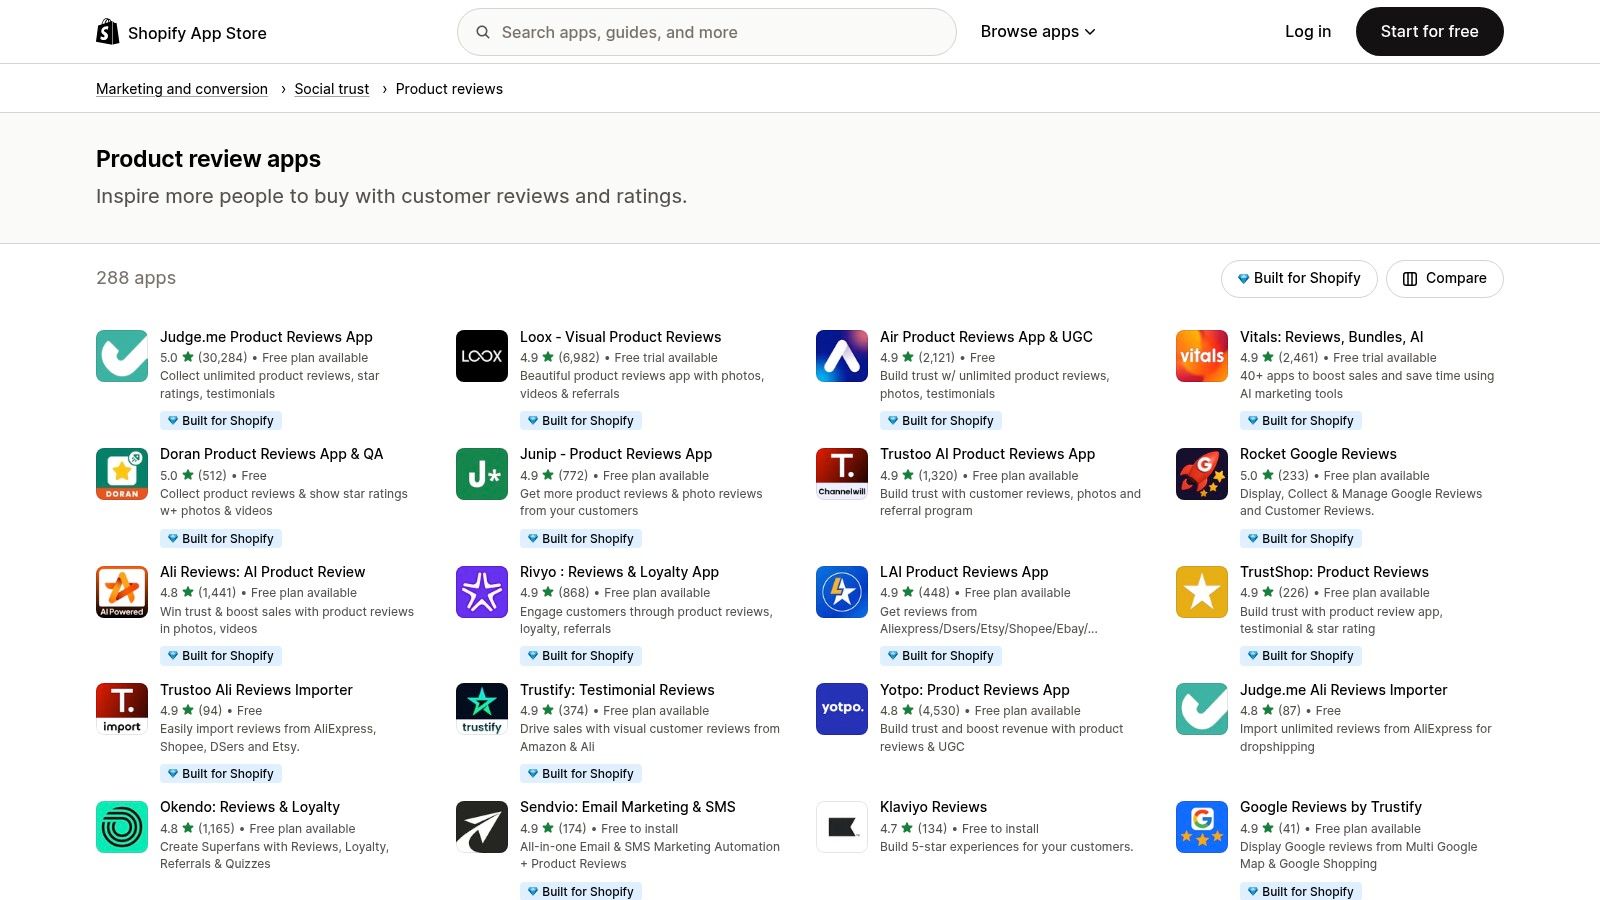Click the search magnifier icon
Image resolution: width=1600 pixels, height=900 pixels.
tap(483, 32)
